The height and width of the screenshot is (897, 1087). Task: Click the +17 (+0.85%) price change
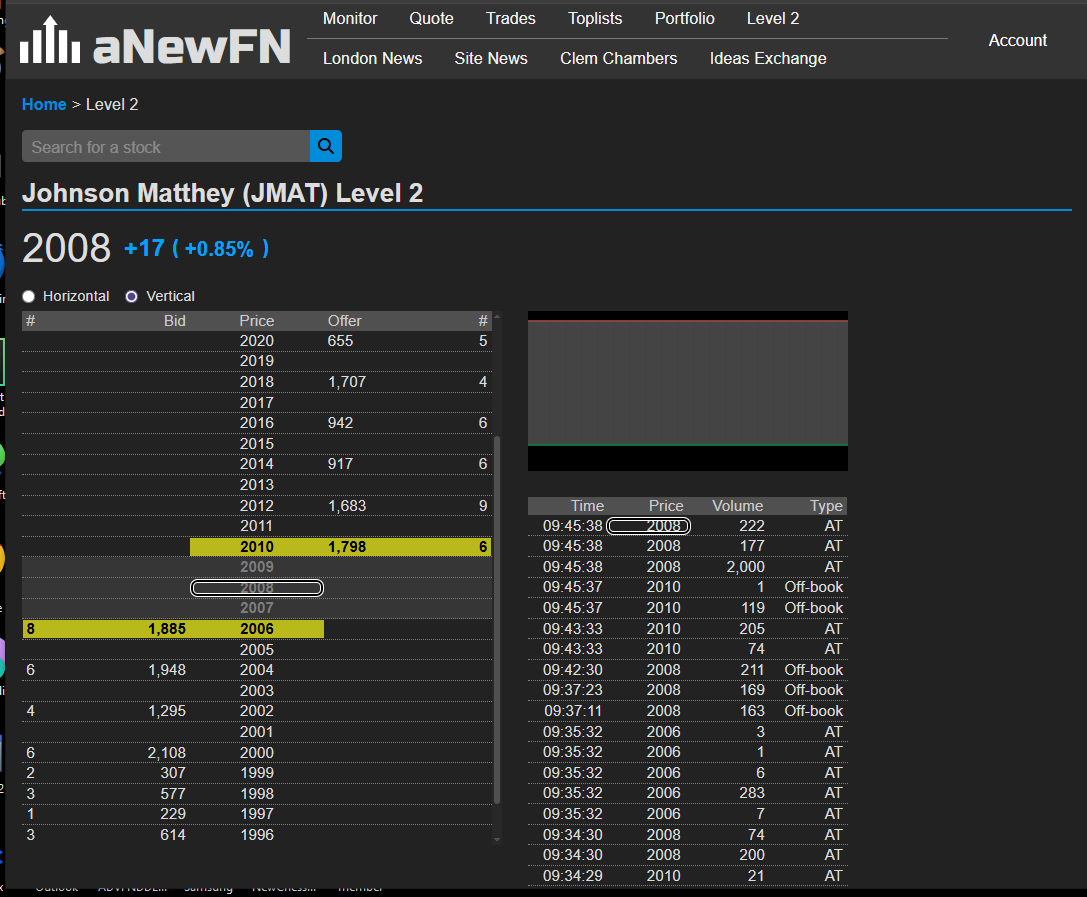196,248
